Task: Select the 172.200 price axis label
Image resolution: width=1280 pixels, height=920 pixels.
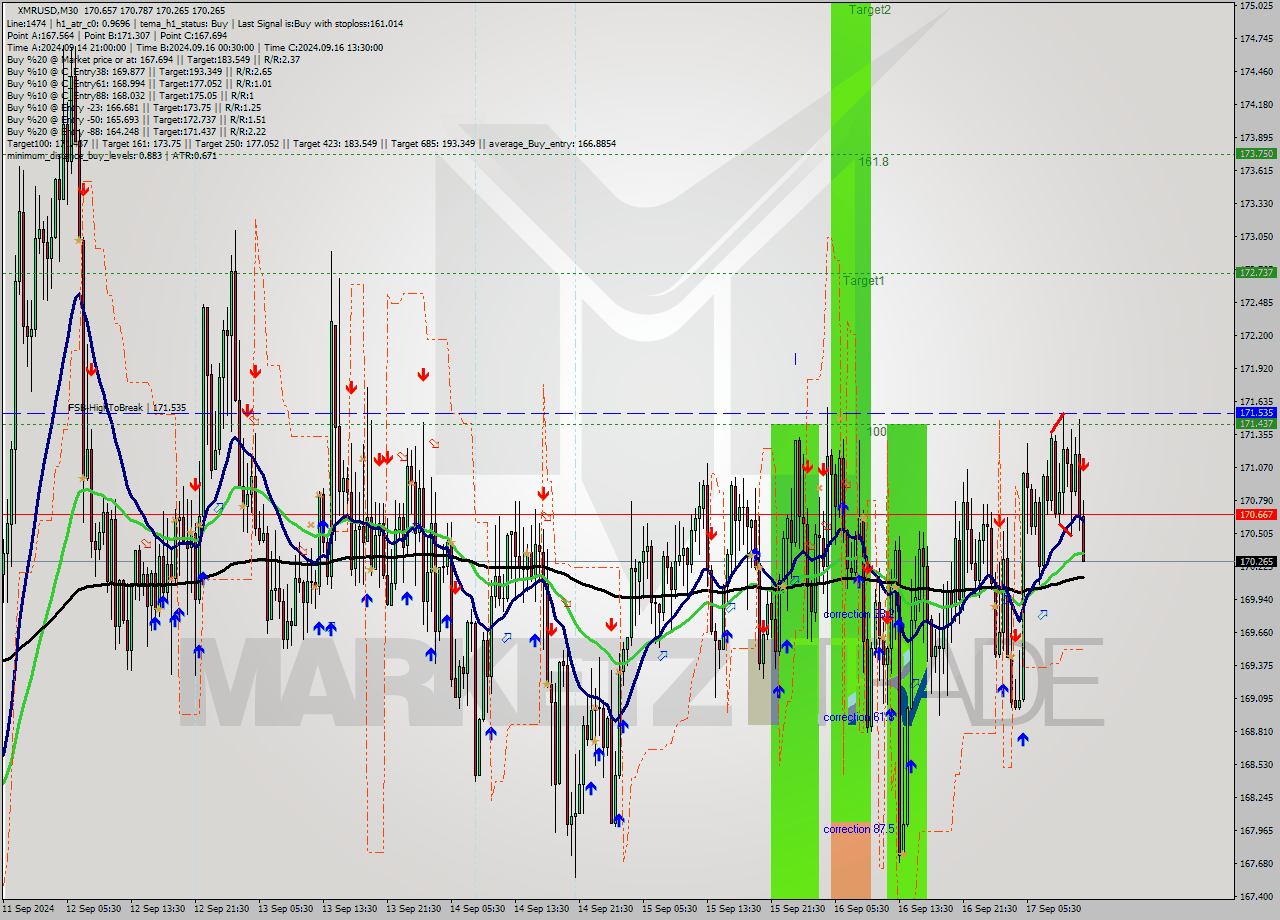Action: click(x=1255, y=335)
